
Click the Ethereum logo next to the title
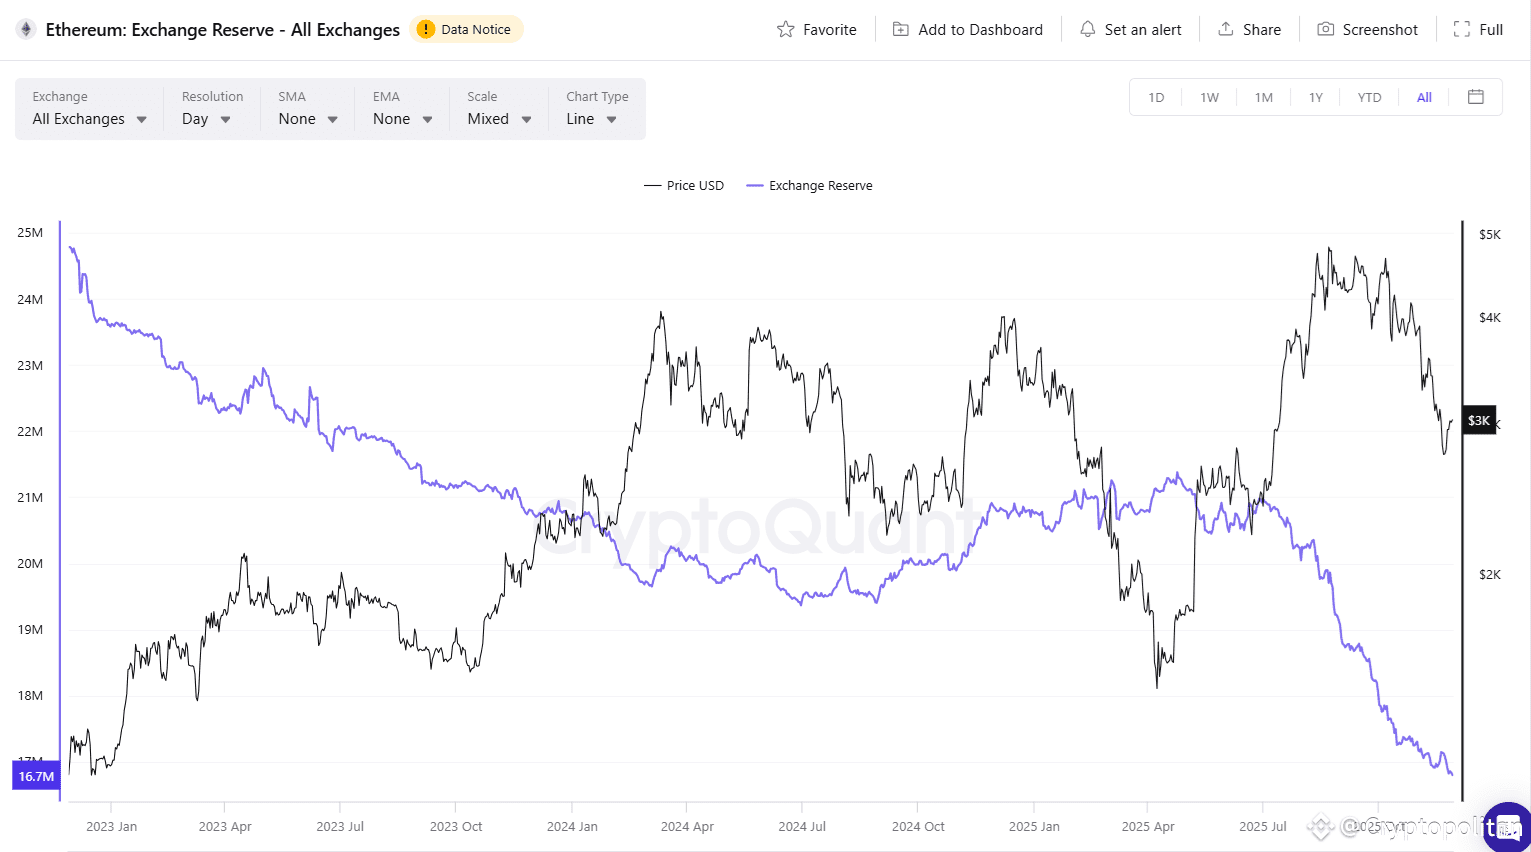pyautogui.click(x=25, y=29)
